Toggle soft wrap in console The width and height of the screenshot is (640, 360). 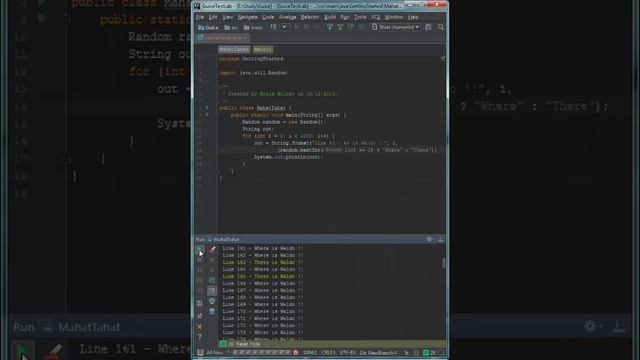point(212,280)
